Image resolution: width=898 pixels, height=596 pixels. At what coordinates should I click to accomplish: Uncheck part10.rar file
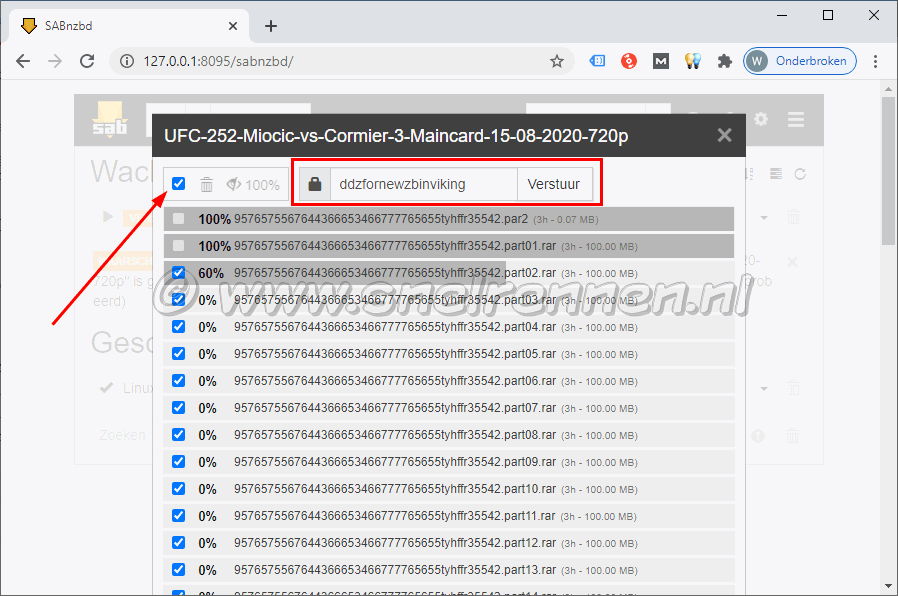coord(179,489)
